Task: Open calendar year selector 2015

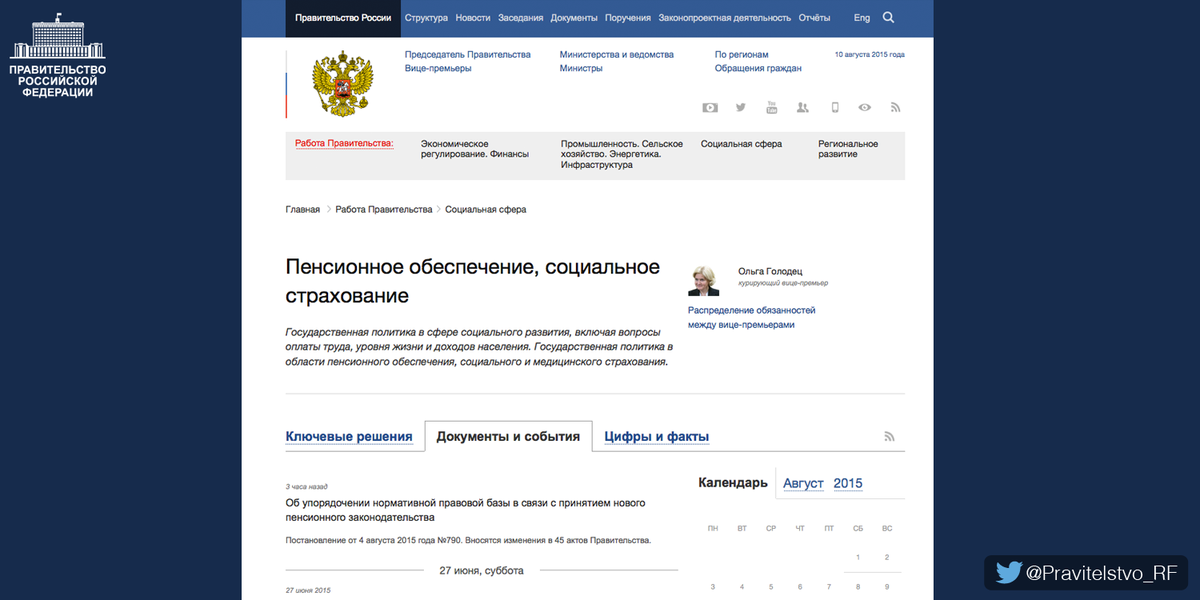Action: click(x=848, y=483)
